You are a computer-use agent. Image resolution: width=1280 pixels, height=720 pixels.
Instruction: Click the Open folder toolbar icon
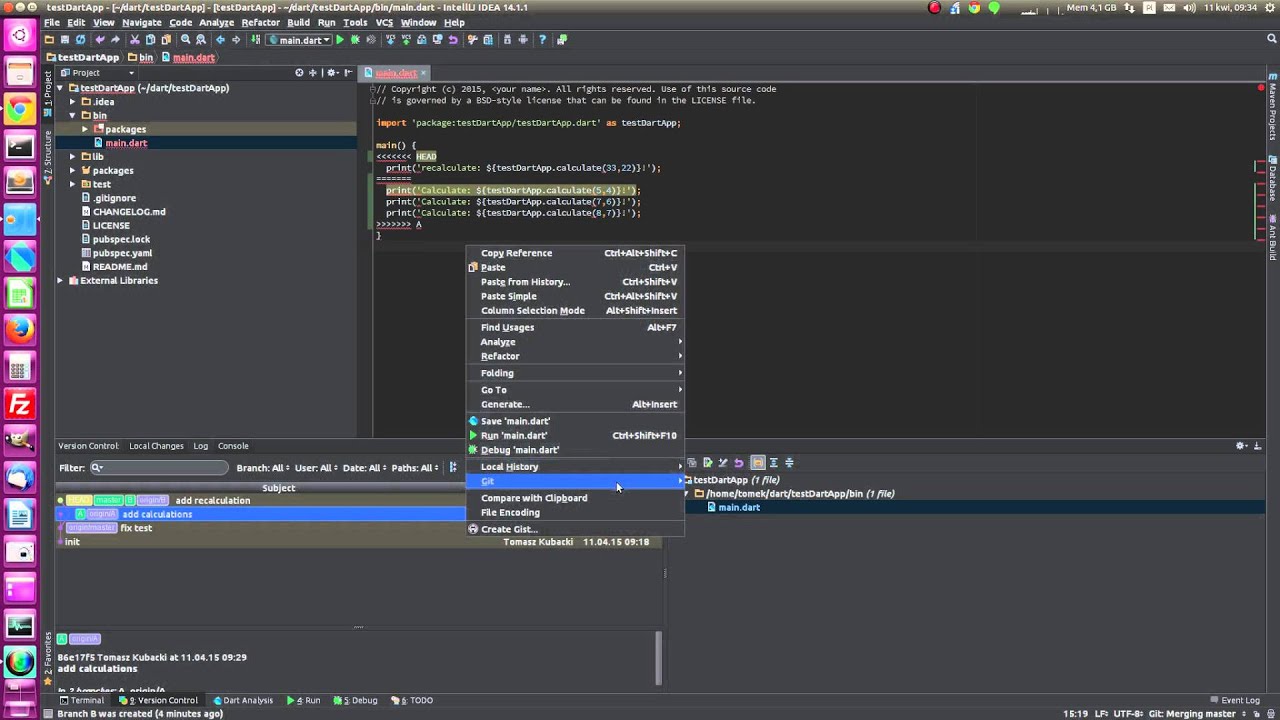tap(49, 40)
